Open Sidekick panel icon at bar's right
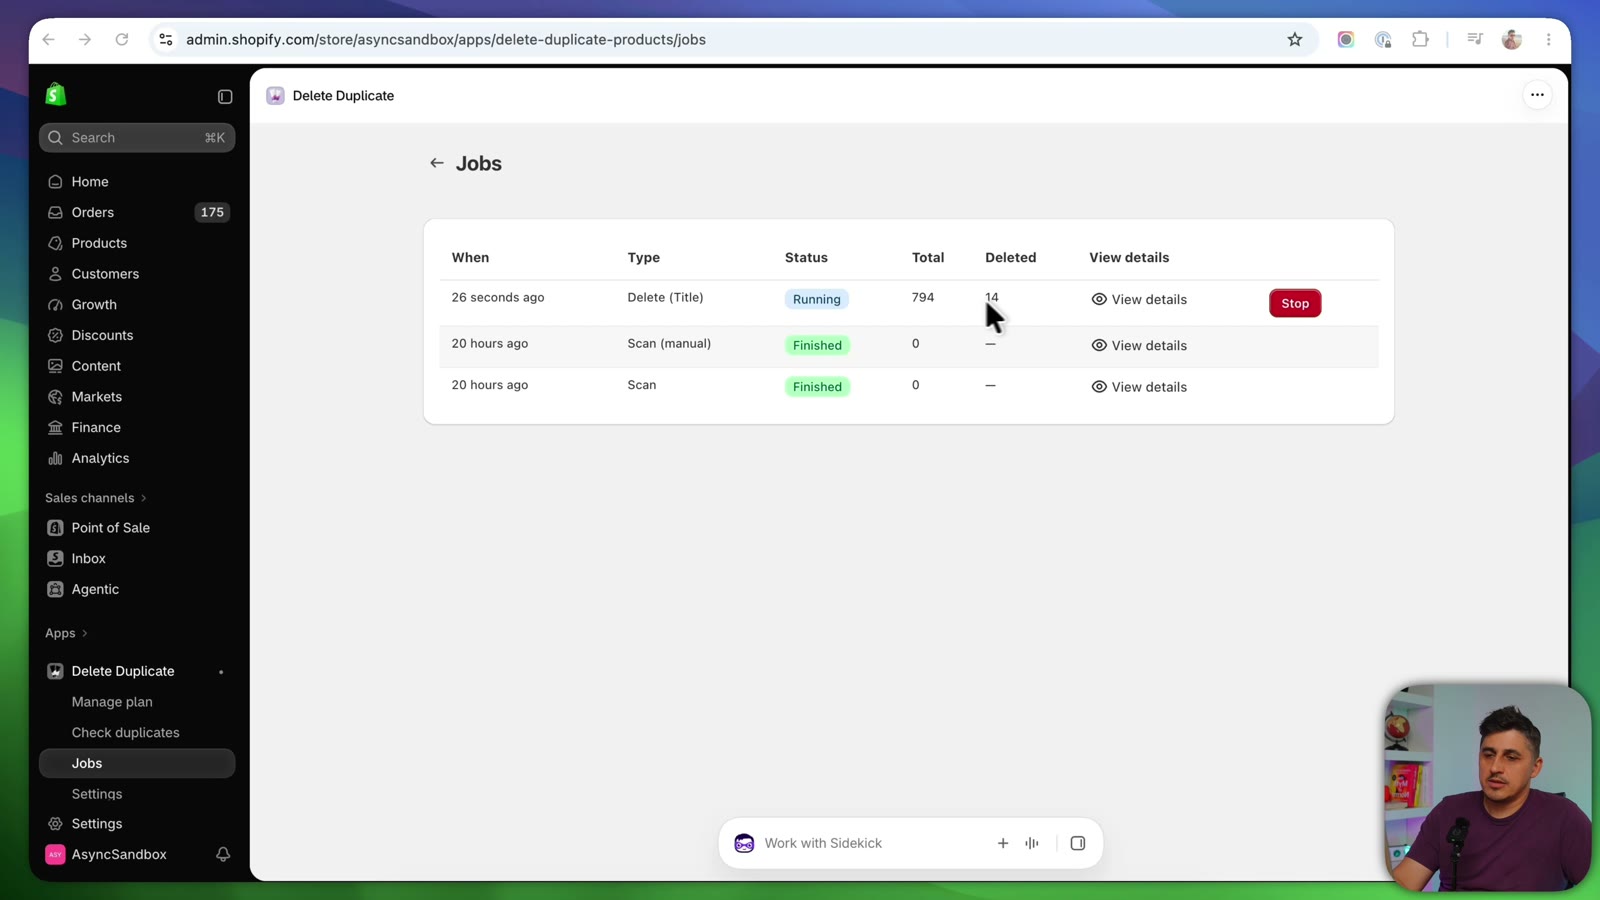 [x=1078, y=843]
